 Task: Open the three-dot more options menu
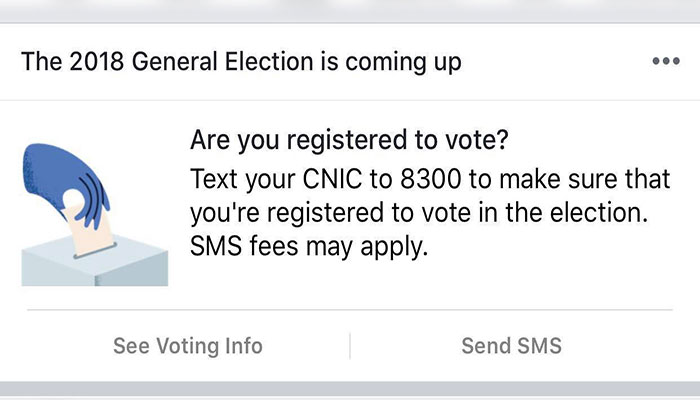click(665, 62)
